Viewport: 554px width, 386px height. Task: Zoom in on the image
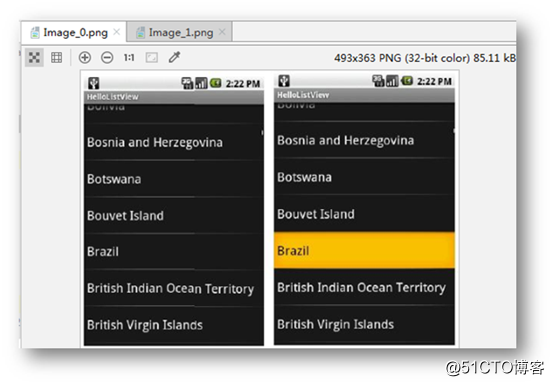85,57
